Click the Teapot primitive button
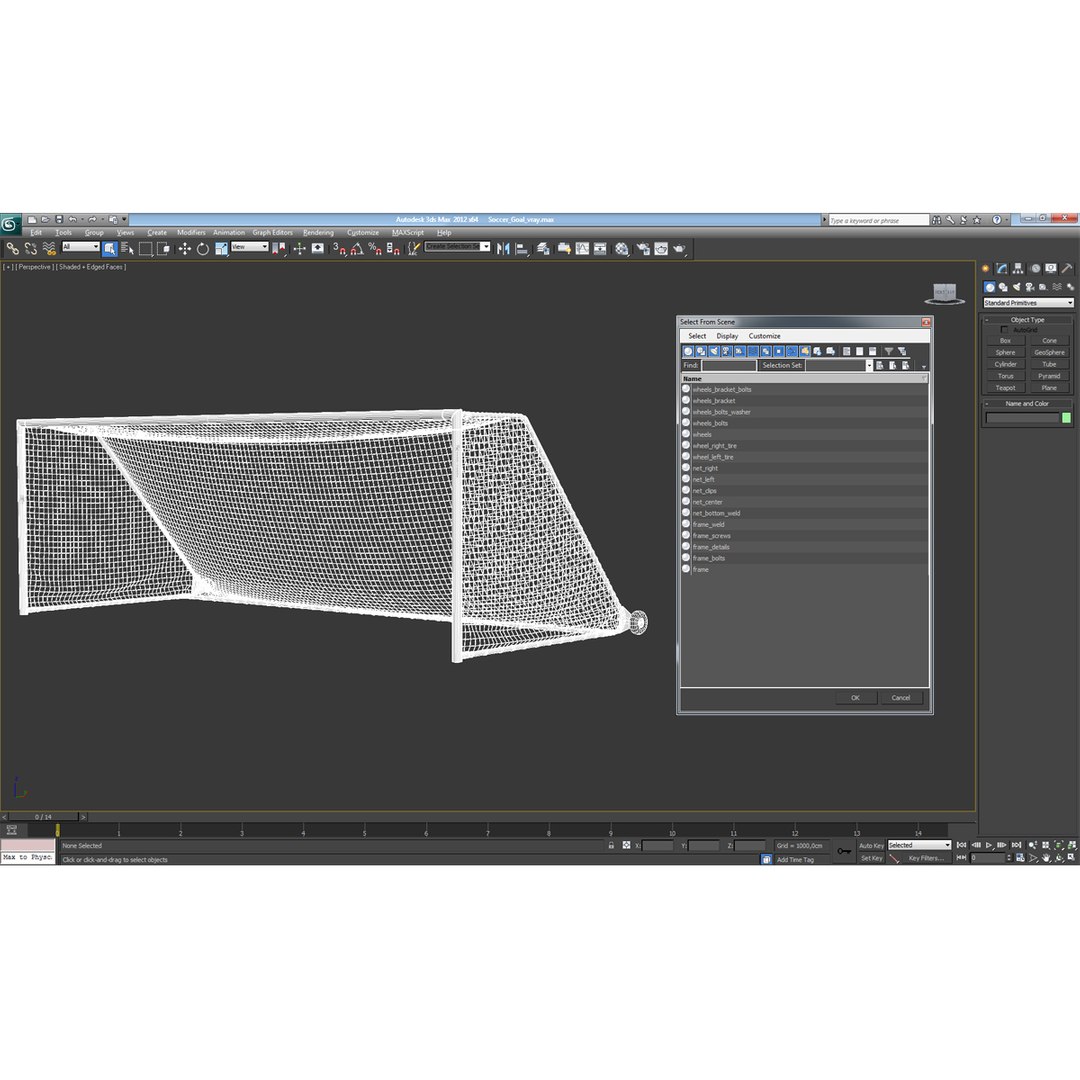This screenshot has width=1080, height=1080. point(1006,388)
